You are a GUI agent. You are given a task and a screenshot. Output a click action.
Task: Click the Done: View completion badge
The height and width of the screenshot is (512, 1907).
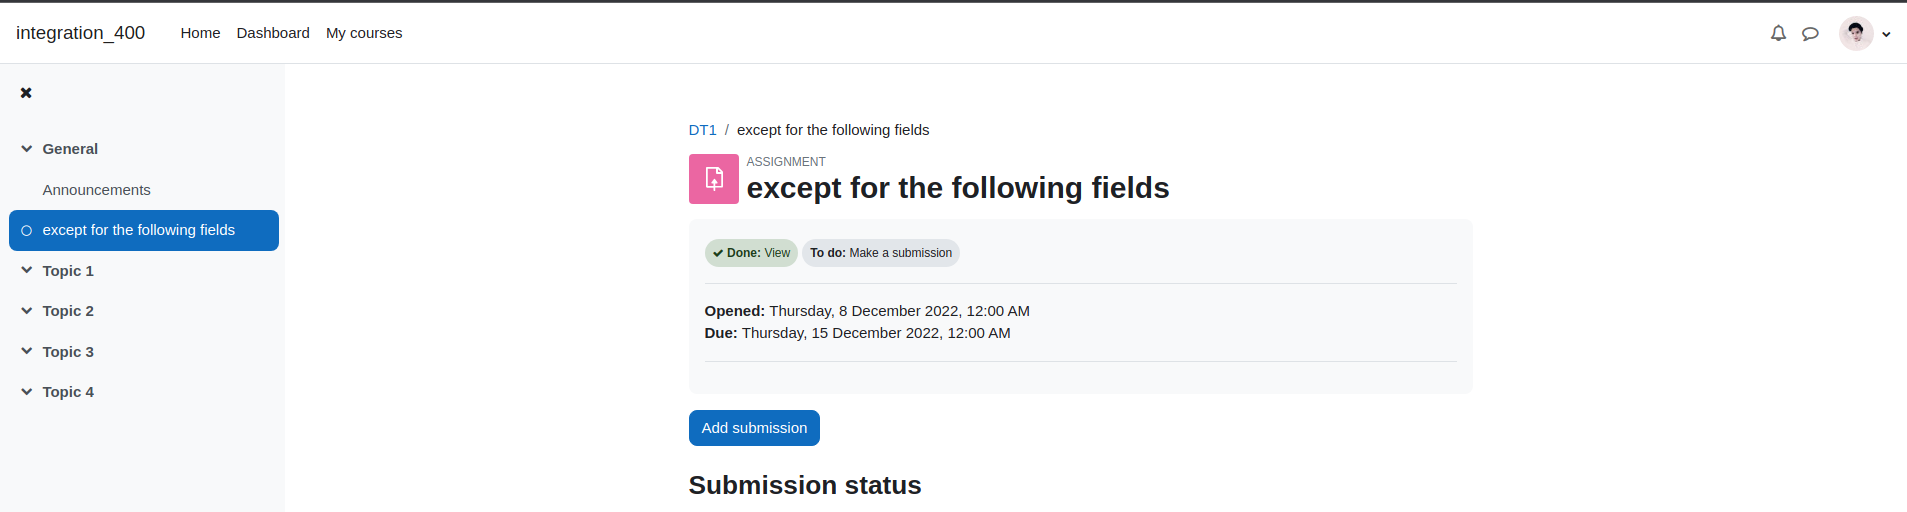tap(751, 253)
